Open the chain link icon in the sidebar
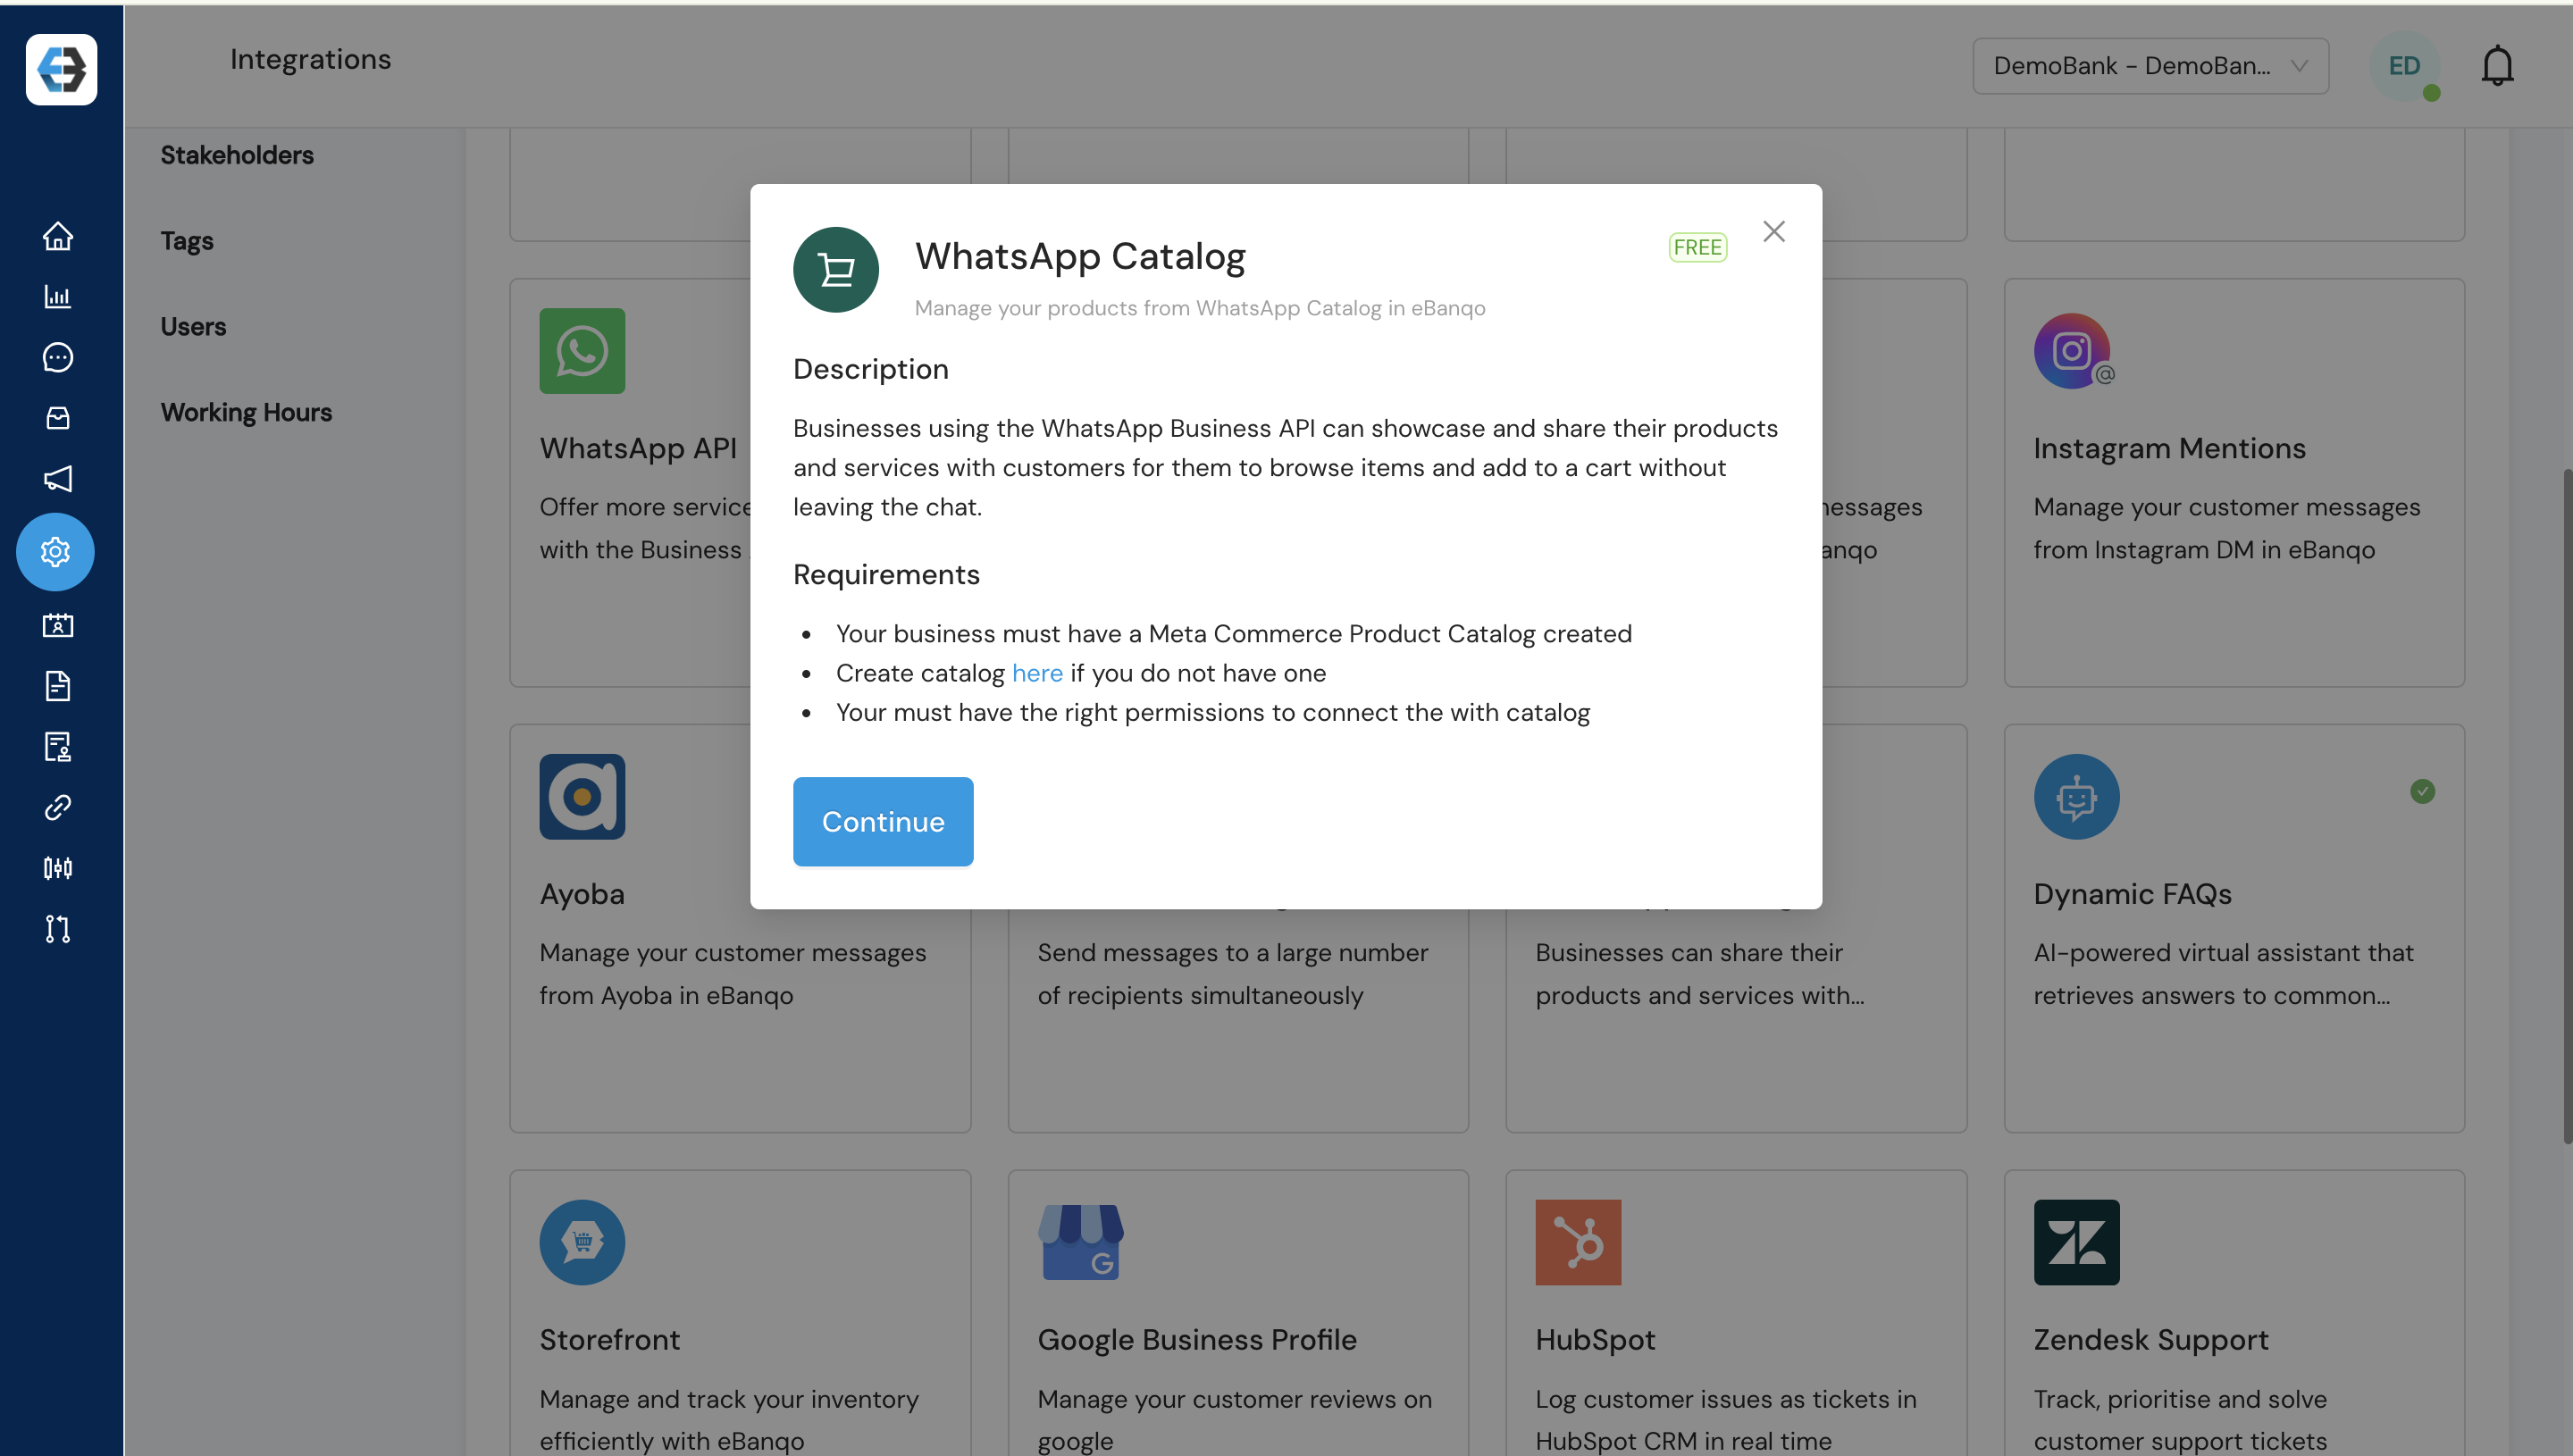 (58, 807)
